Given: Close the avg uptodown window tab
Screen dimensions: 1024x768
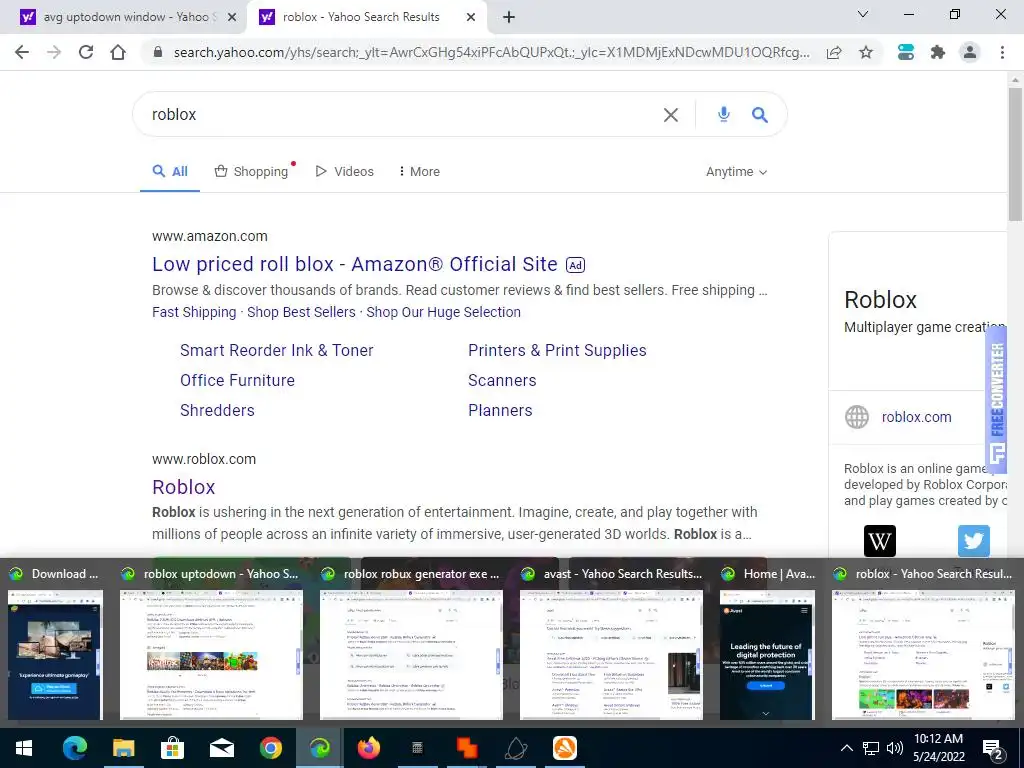Looking at the screenshot, I should 232,17.
